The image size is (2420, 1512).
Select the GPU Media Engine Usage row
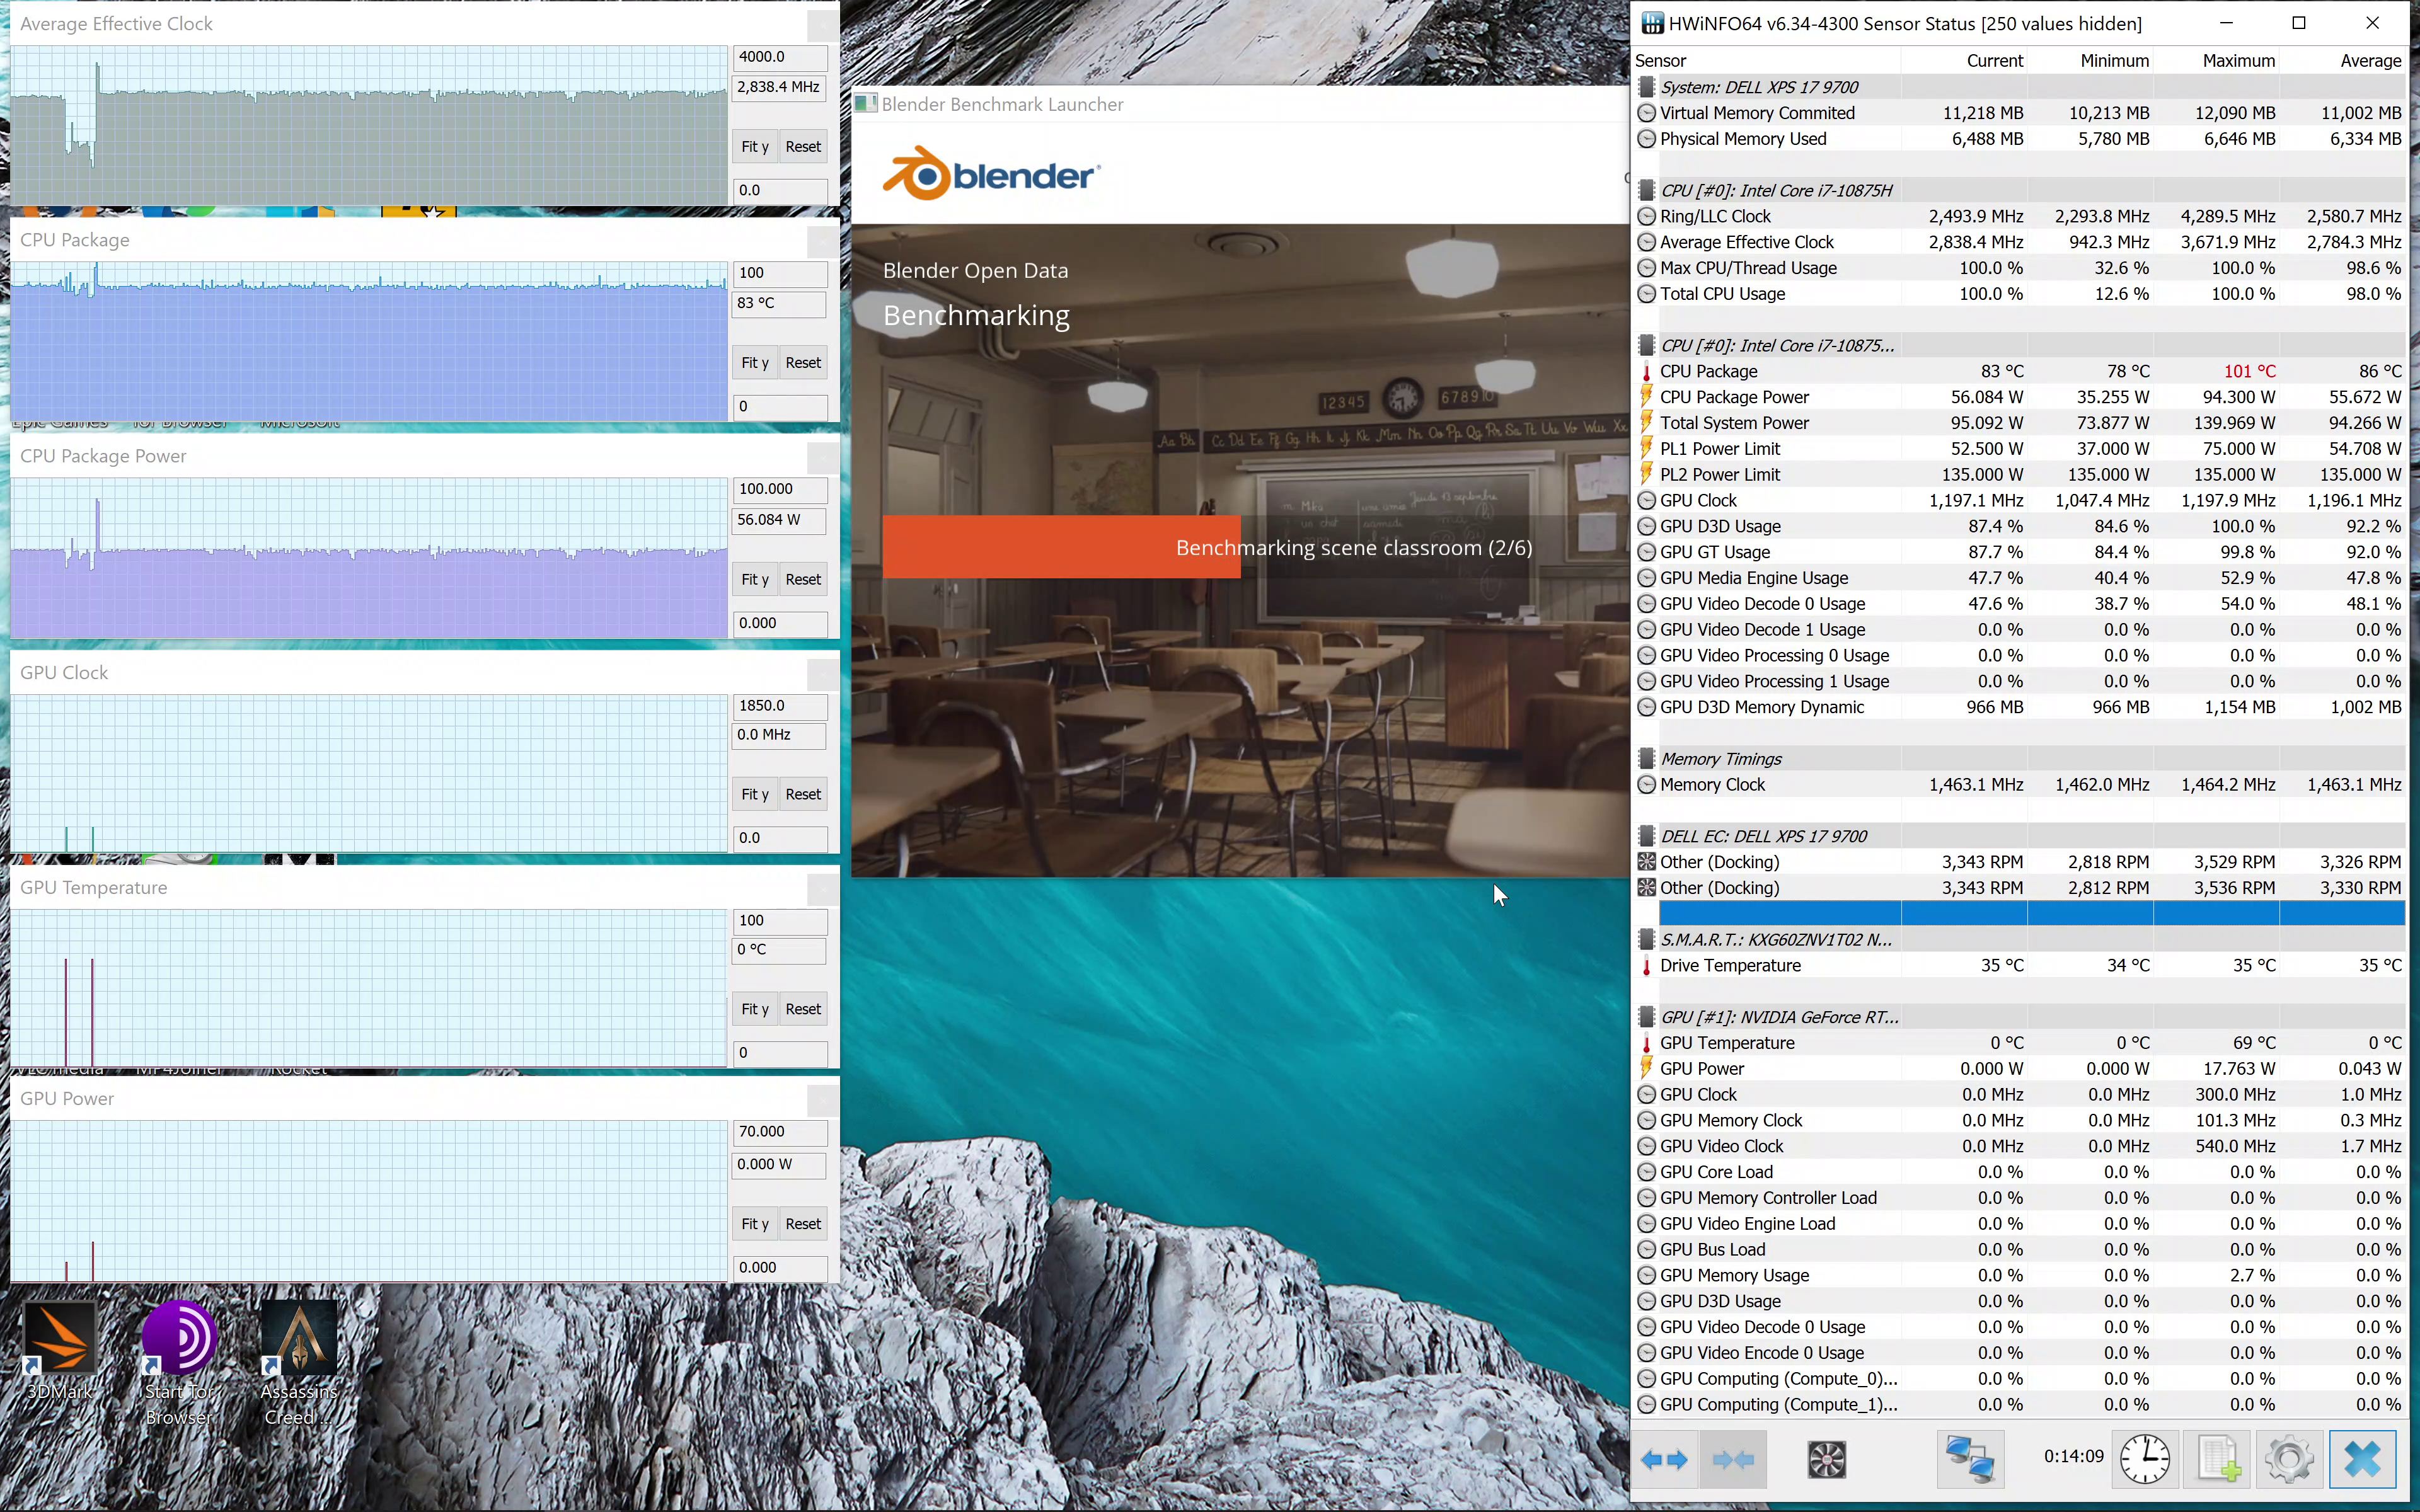tap(2020, 578)
